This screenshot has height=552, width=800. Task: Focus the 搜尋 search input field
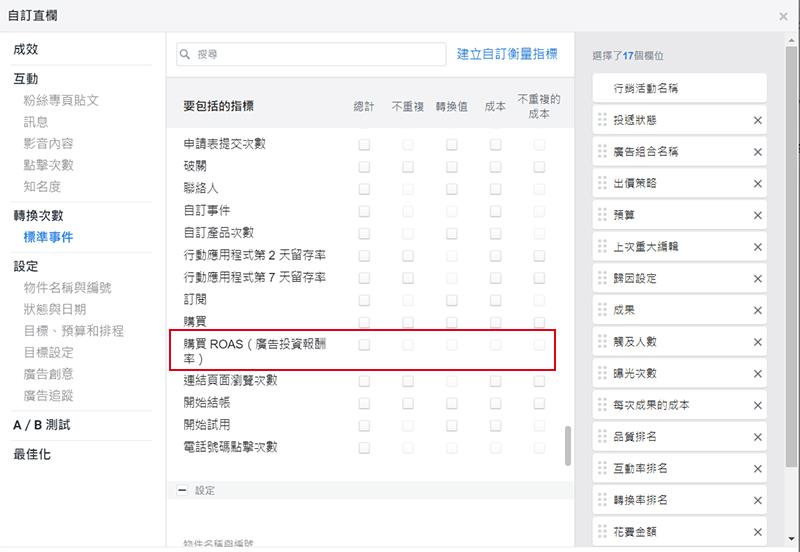point(310,54)
